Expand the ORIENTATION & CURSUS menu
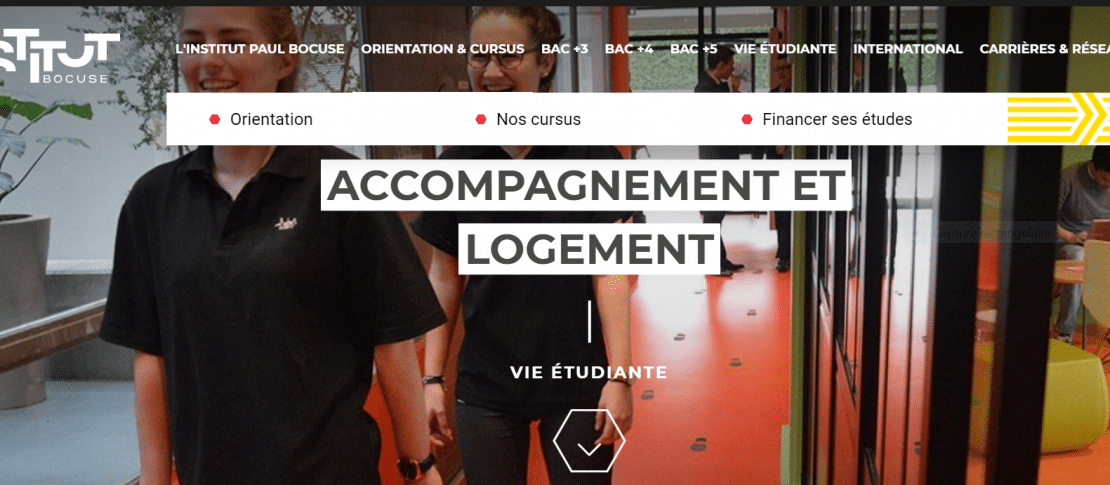The image size is (1110, 485). point(442,49)
